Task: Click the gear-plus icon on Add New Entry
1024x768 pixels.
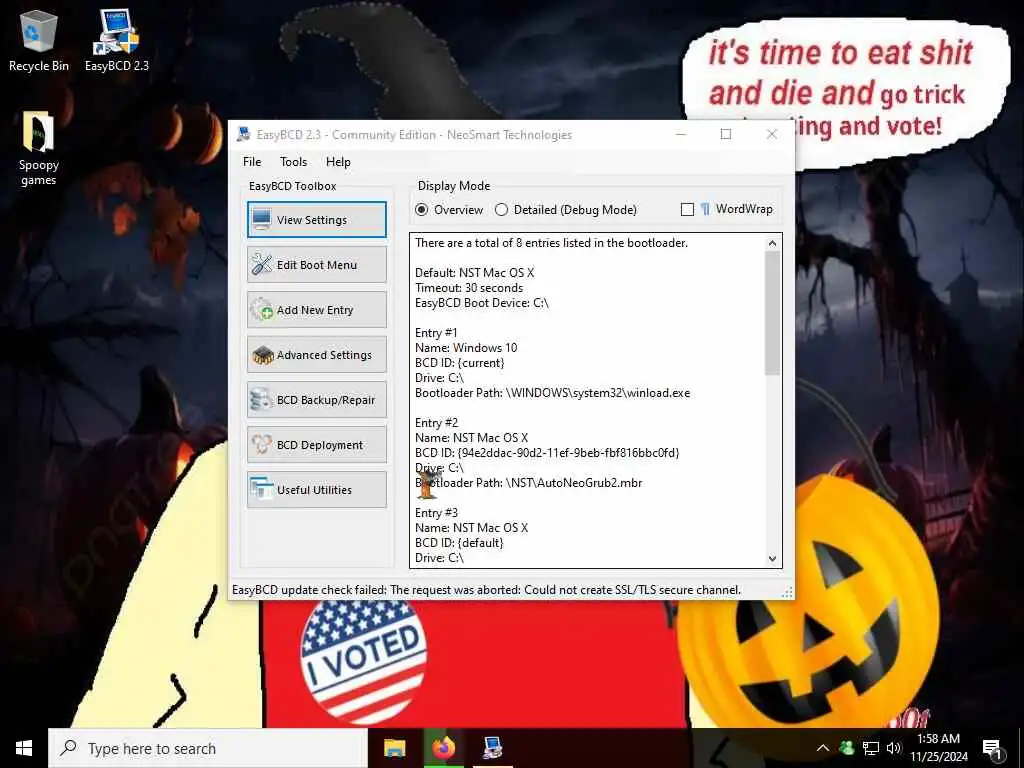Action: (262, 309)
